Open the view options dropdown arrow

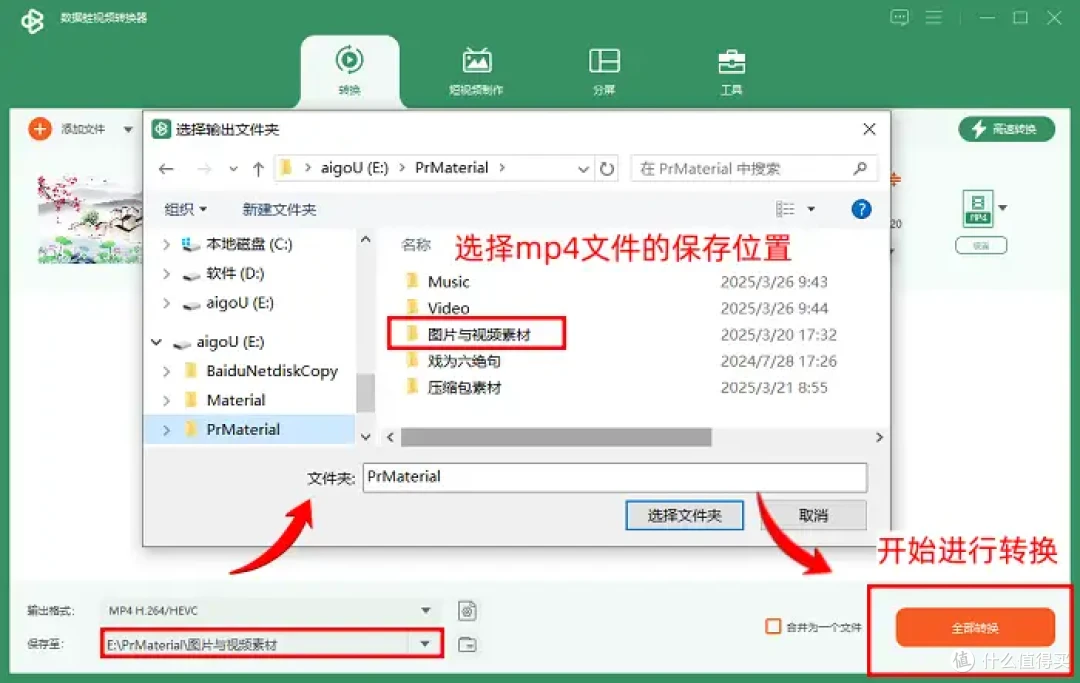tap(811, 209)
